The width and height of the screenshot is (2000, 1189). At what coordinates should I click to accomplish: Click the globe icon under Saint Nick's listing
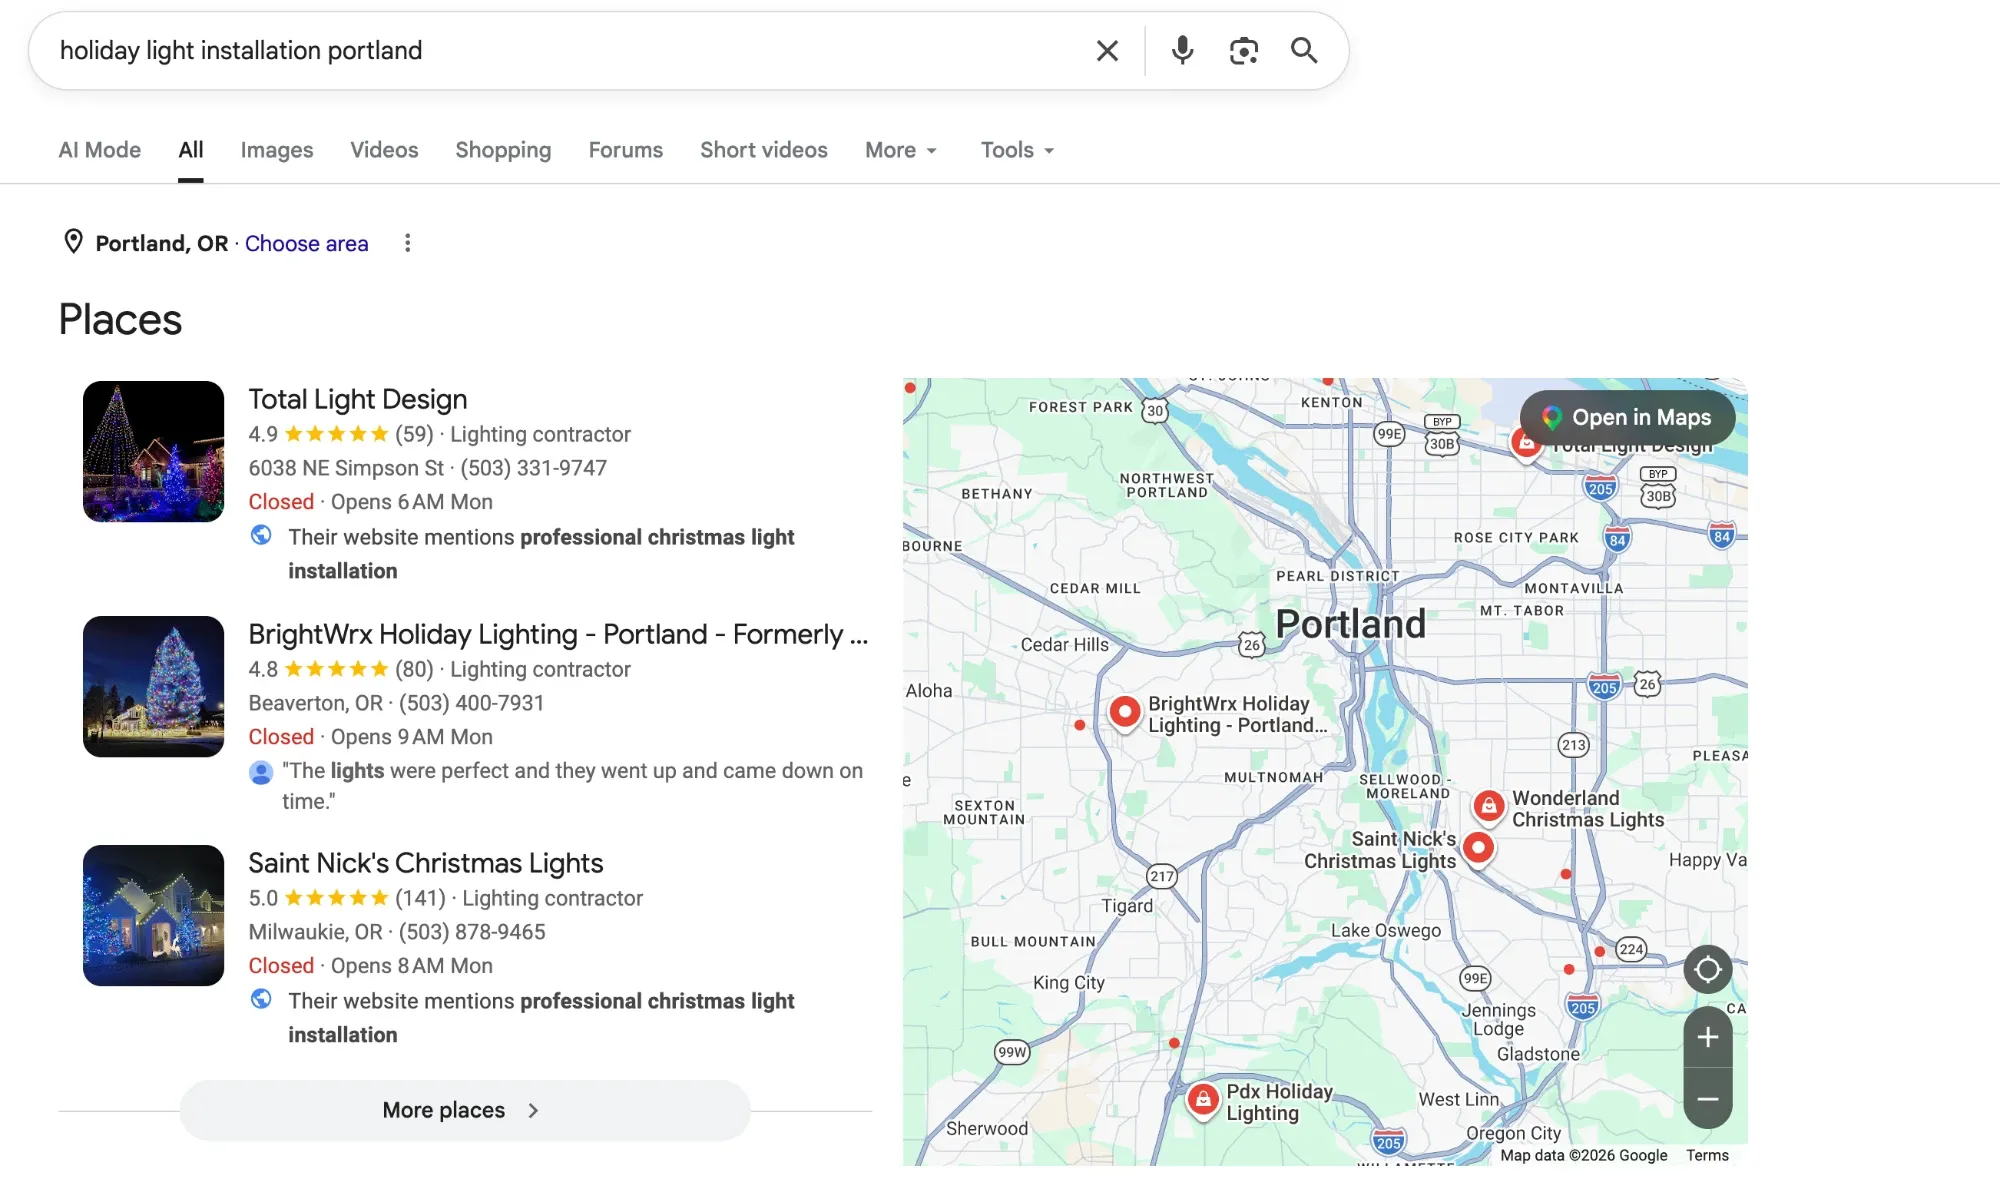261,999
